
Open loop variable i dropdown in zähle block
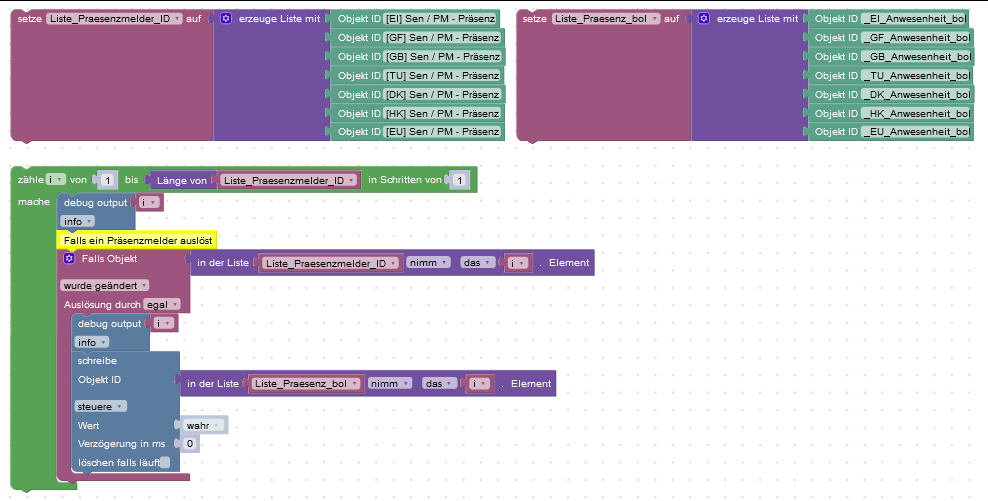point(55,180)
